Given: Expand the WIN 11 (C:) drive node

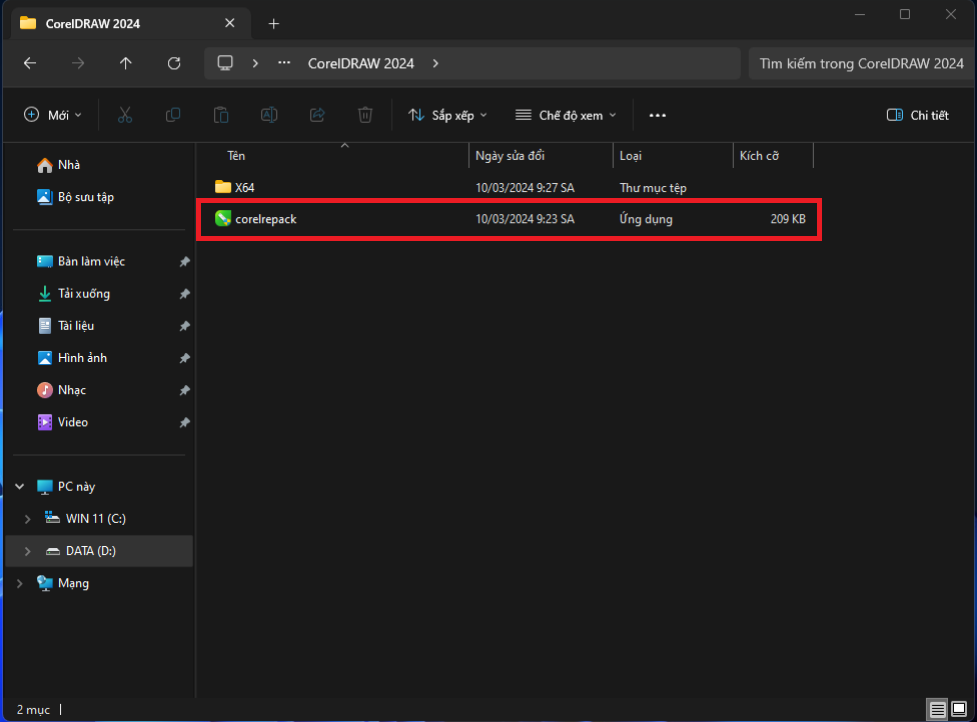Looking at the screenshot, I should 27,519.
